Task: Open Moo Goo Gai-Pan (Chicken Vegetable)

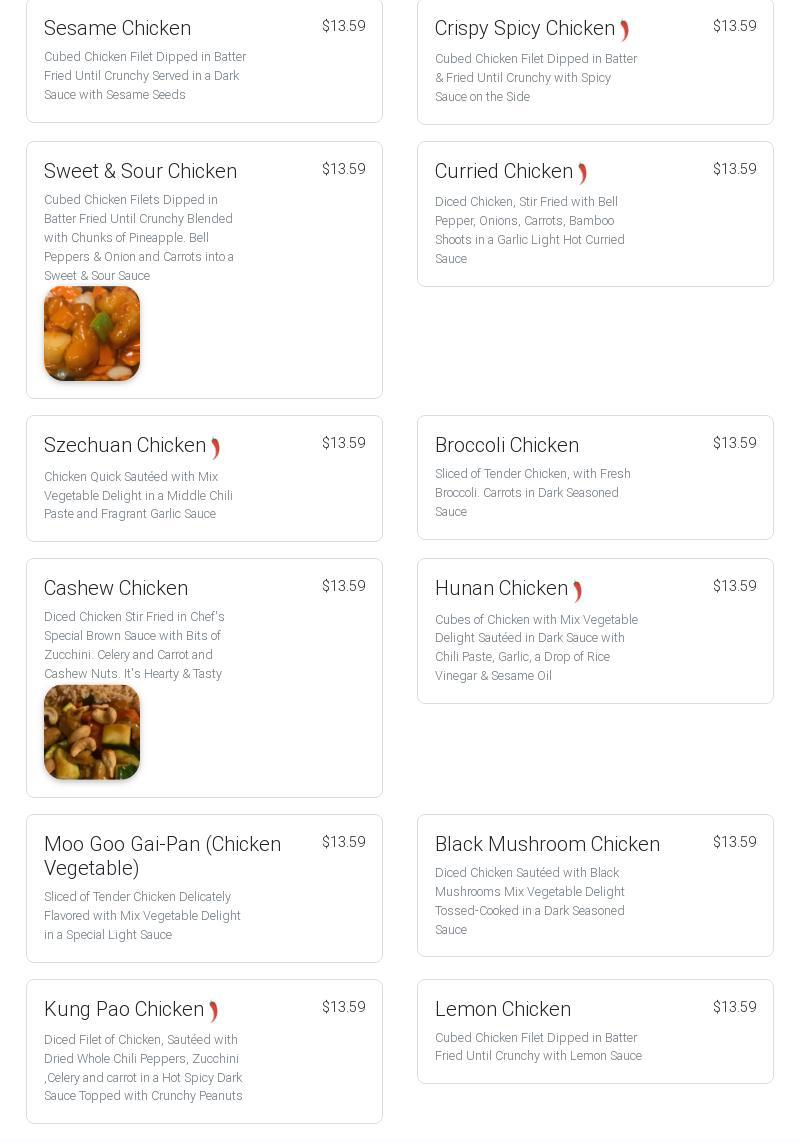Action: [x=162, y=856]
